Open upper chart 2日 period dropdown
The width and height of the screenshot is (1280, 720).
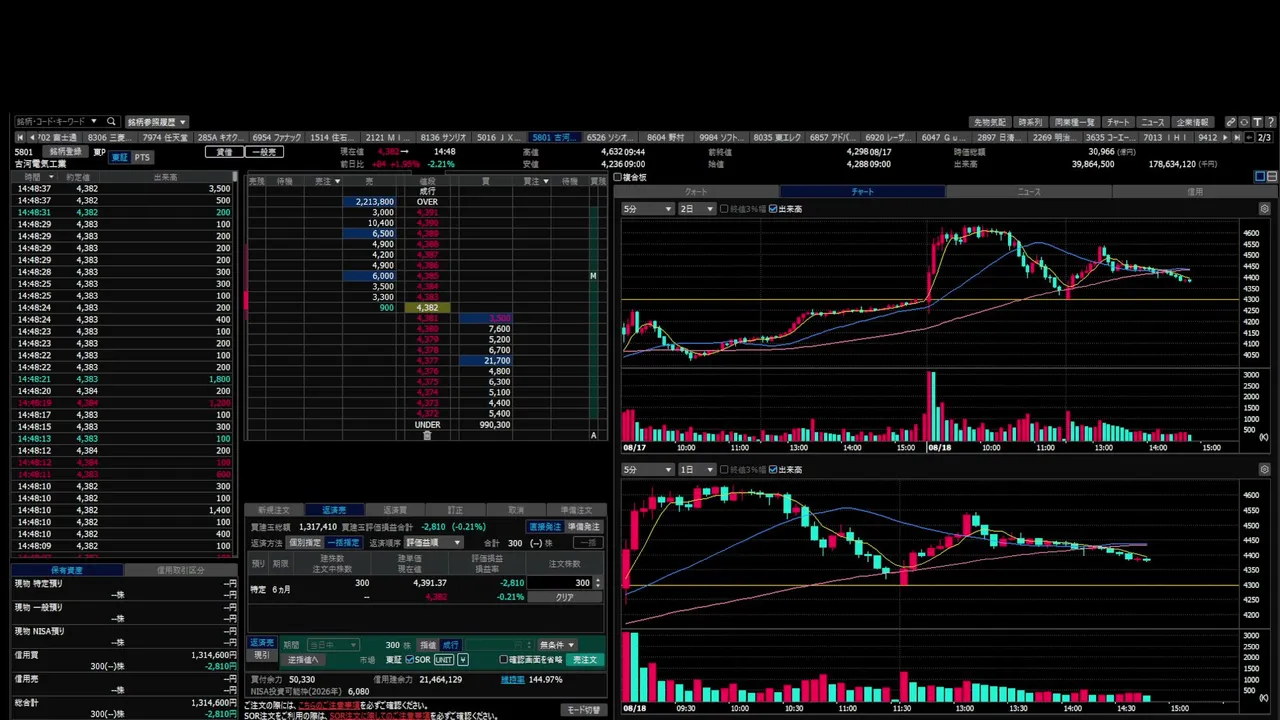pyautogui.click(x=697, y=209)
